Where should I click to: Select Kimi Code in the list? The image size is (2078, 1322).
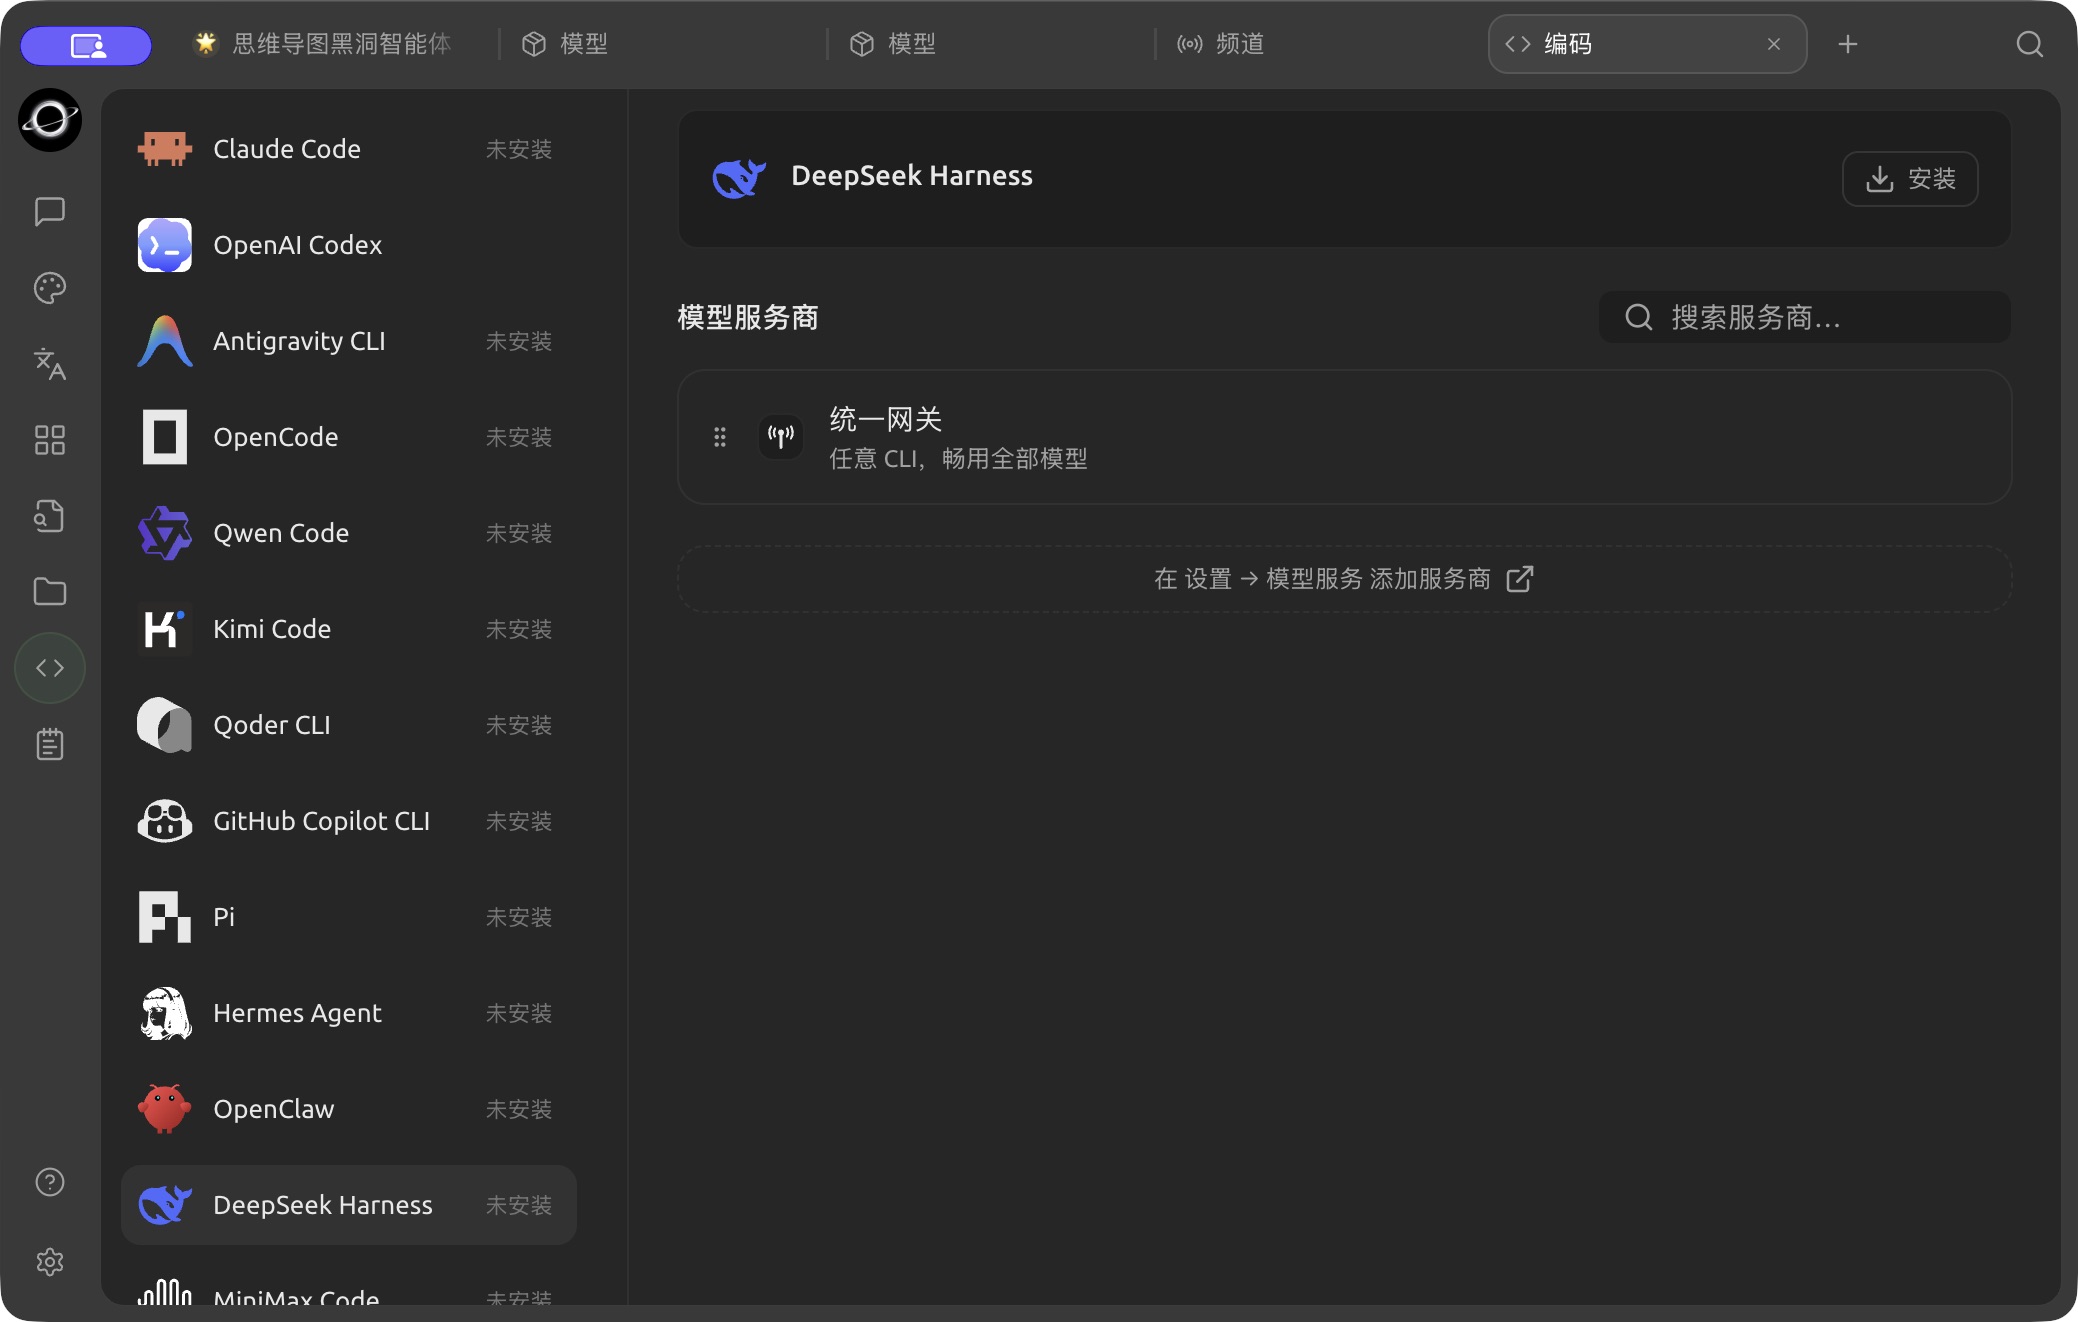tap(348, 629)
